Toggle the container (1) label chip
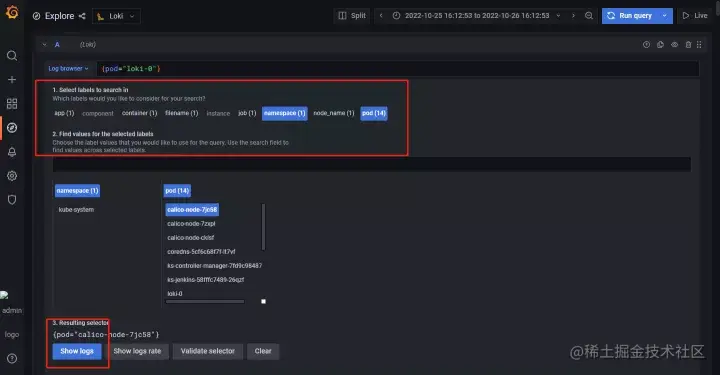The height and width of the screenshot is (375, 720). (x=140, y=113)
